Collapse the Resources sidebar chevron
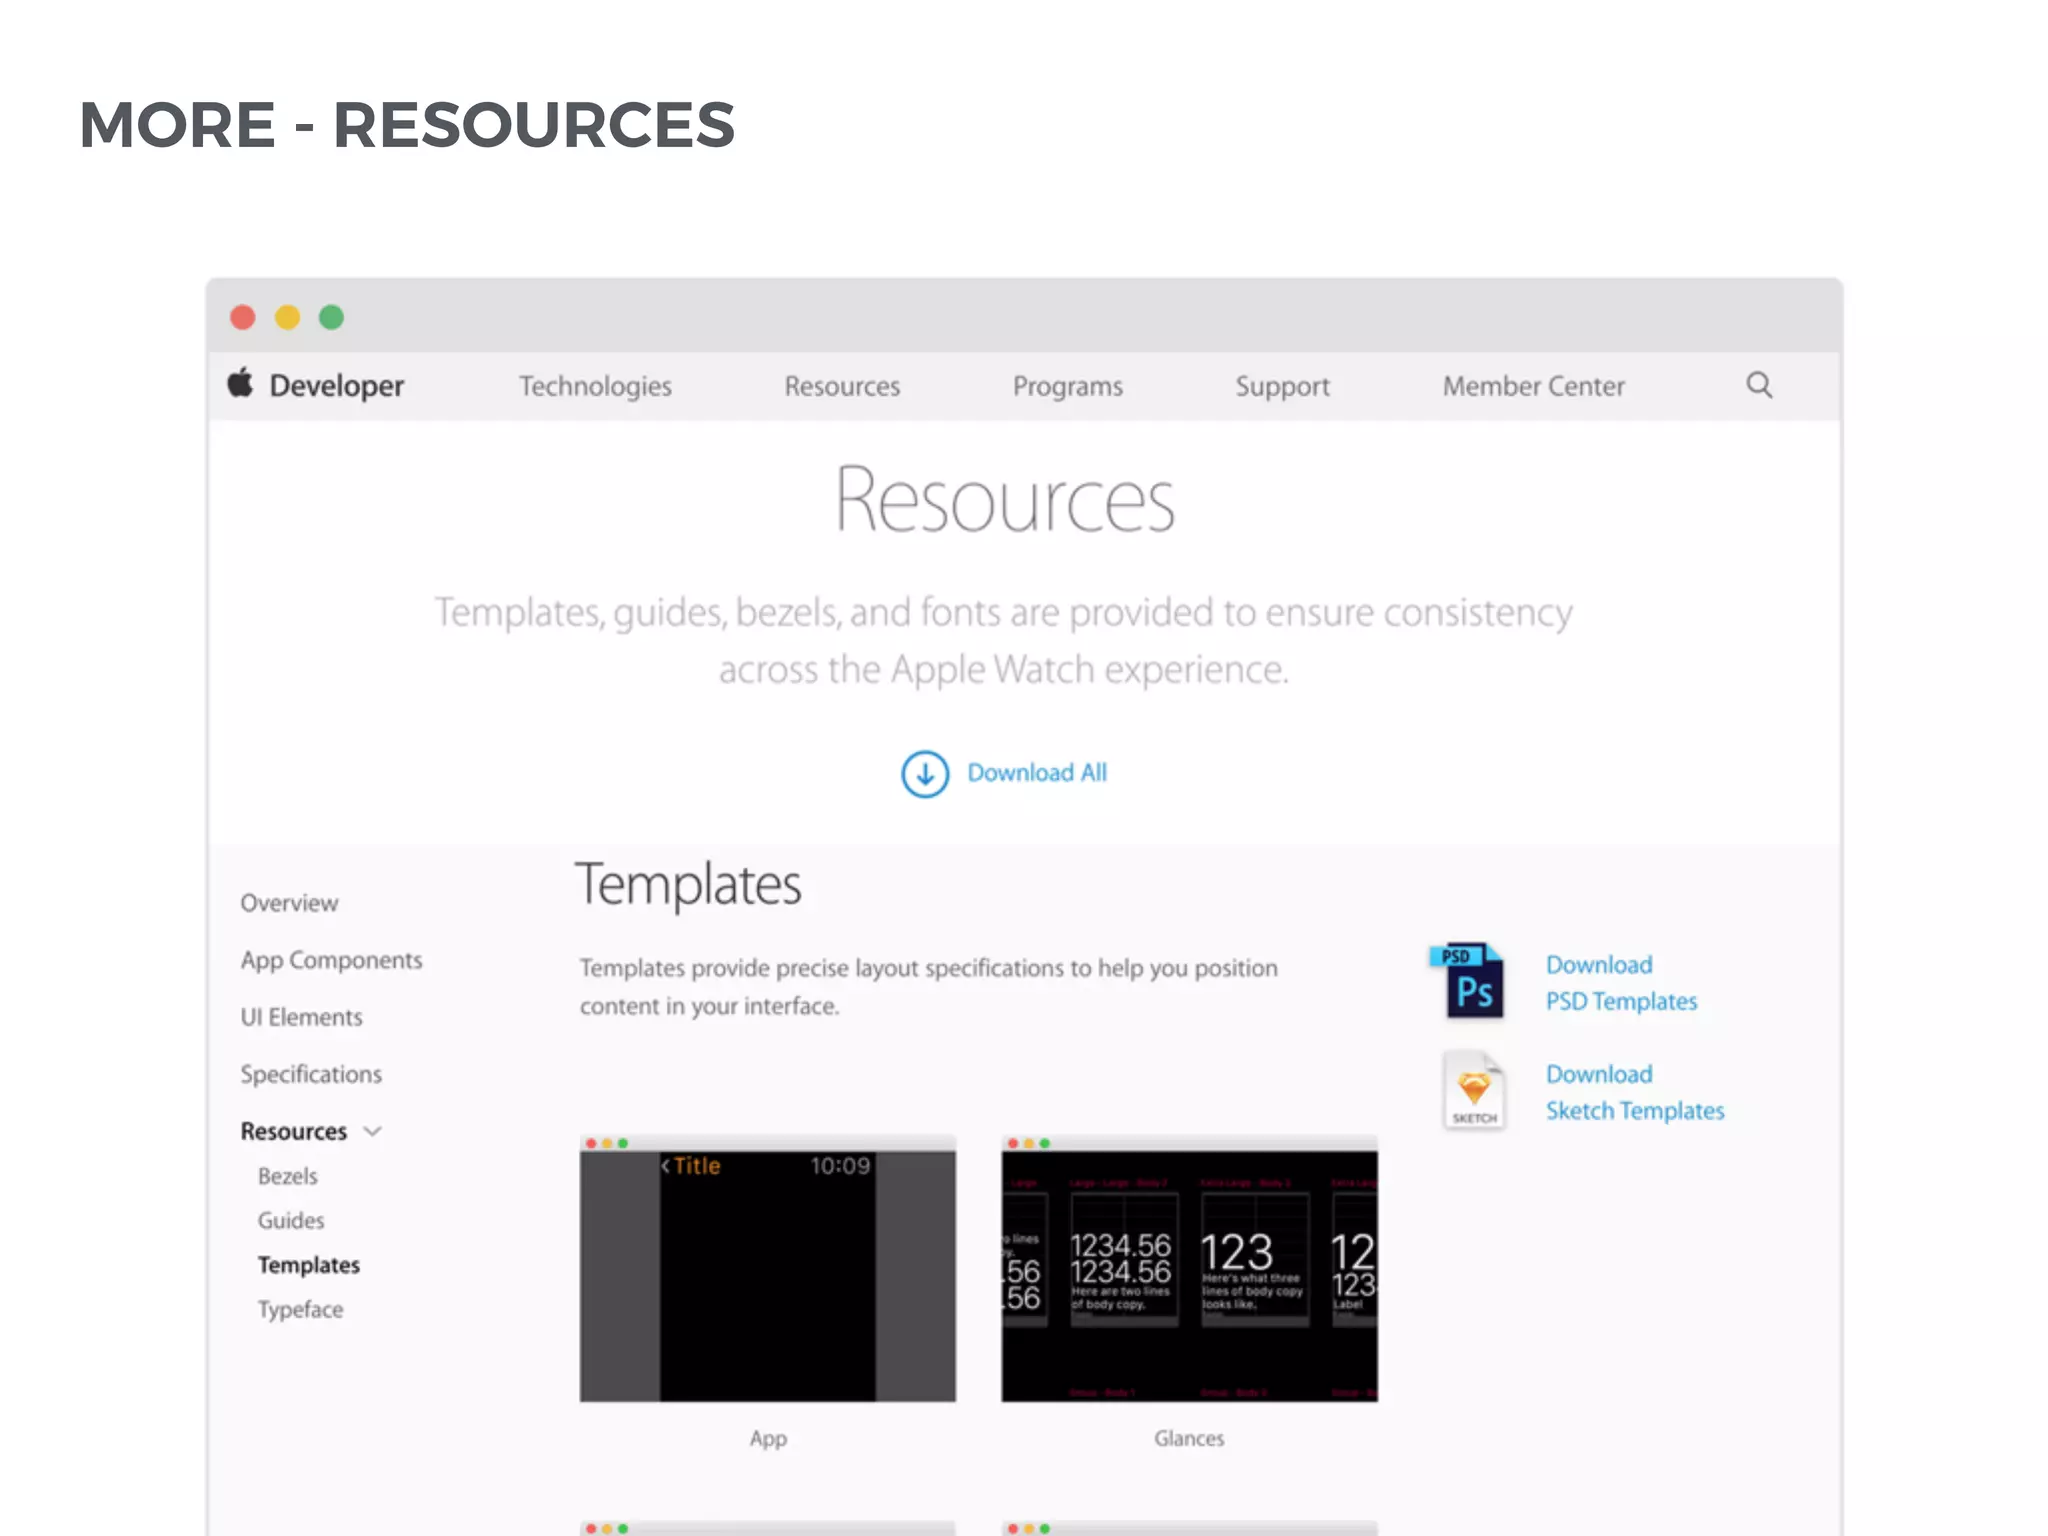The image size is (2048, 1536). (373, 1132)
